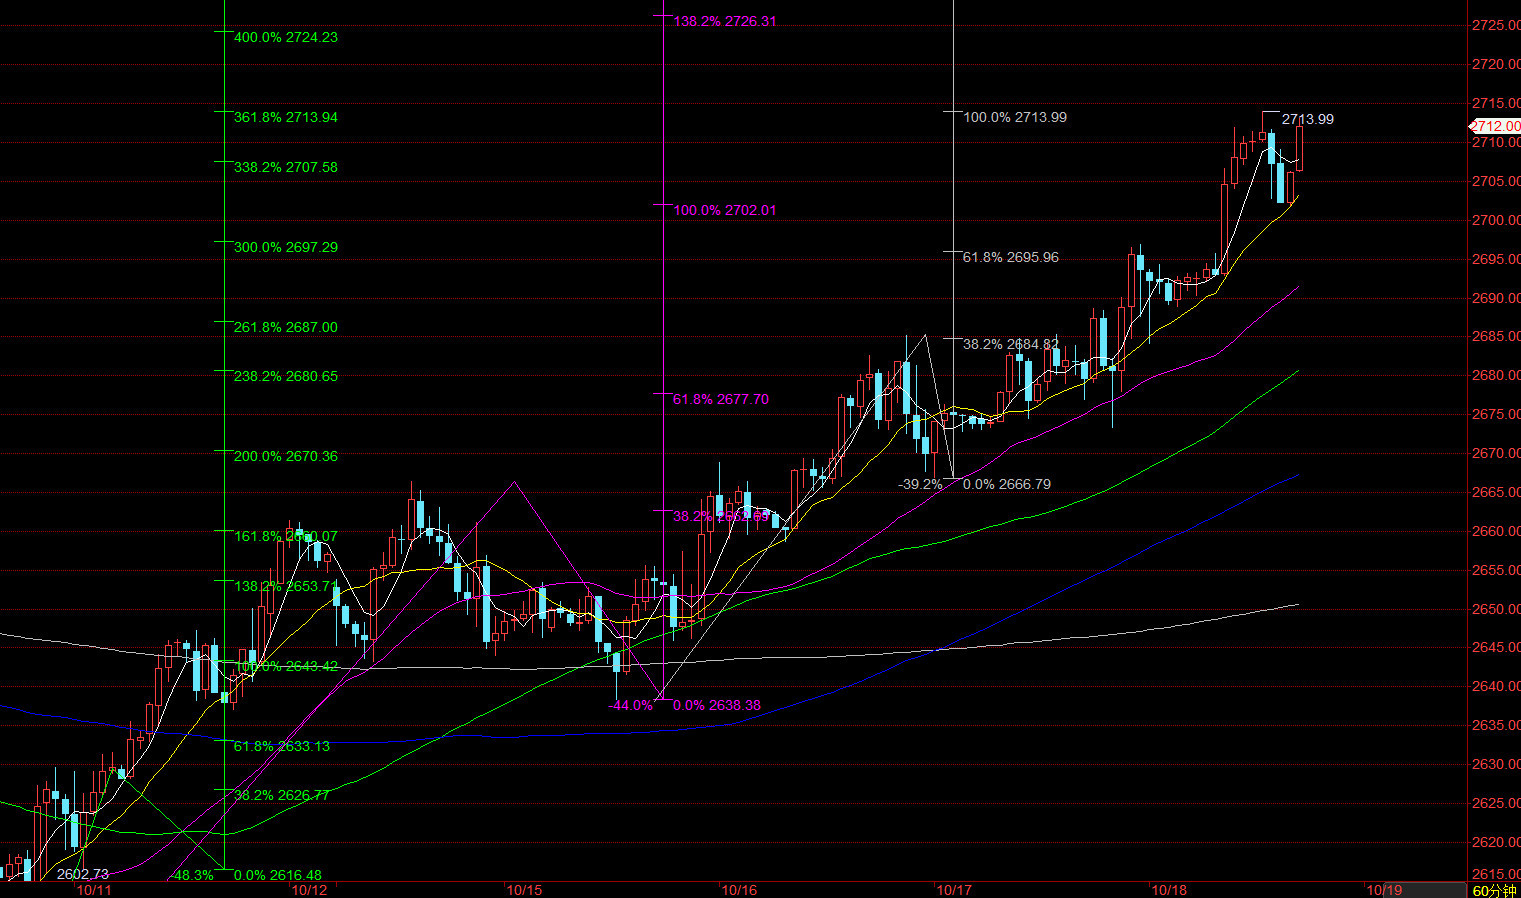Click the white 100.0% 2713.99 level label
Viewport: 1521px width, 898px height.
(x=1015, y=117)
